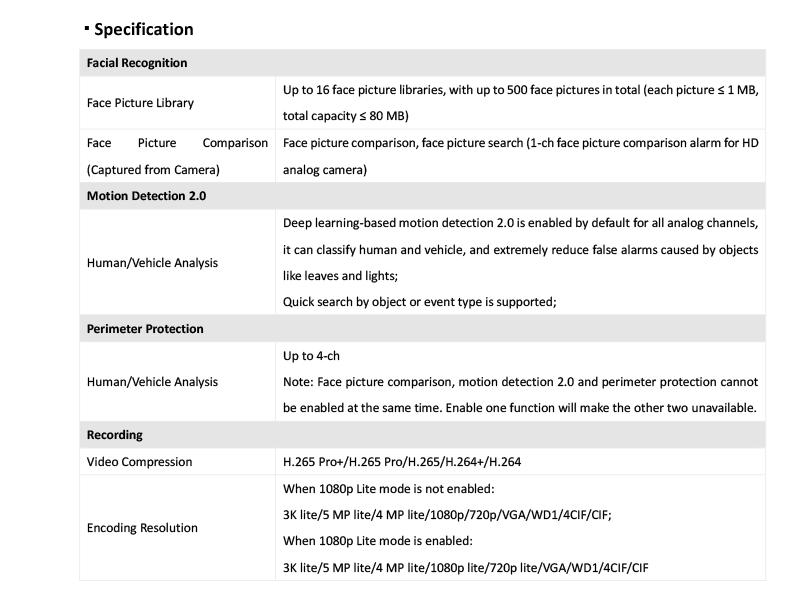Click the Face Picture Library label
Viewport: 800px width, 607px height.
click(x=140, y=103)
